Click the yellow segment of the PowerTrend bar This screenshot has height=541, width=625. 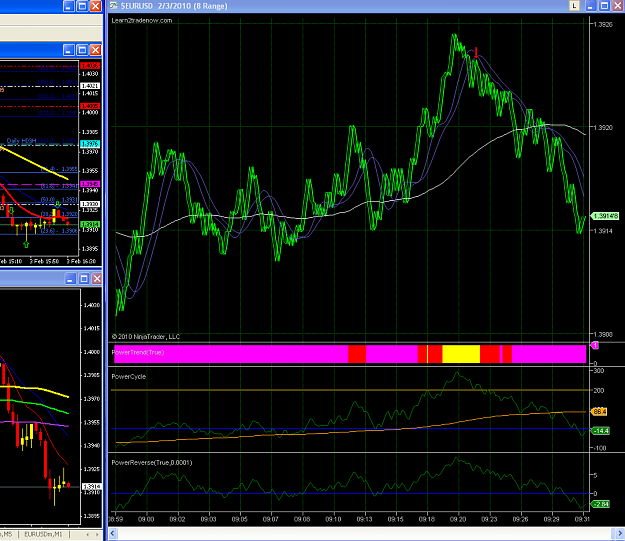(461, 354)
